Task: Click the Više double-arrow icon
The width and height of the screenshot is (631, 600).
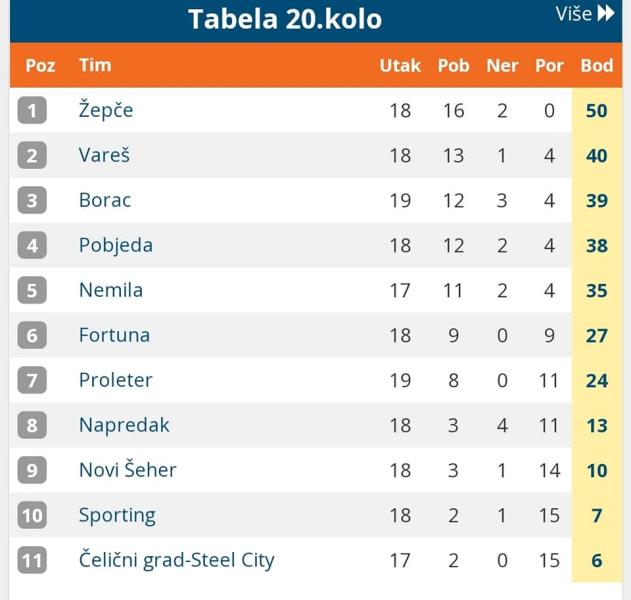Action: [x=606, y=13]
